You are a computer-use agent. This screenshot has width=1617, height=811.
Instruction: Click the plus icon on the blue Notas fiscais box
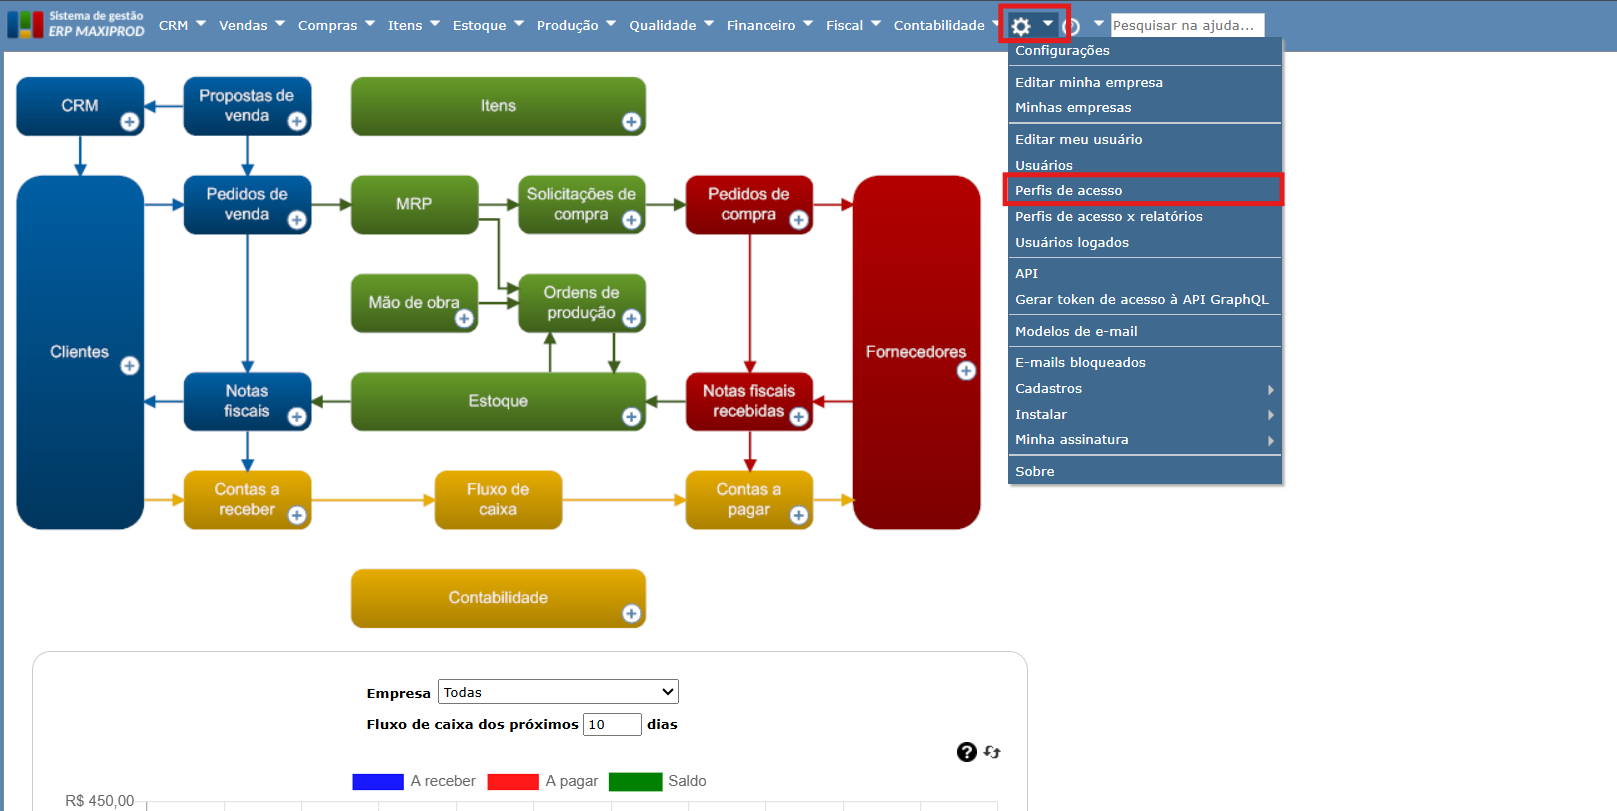(x=297, y=417)
